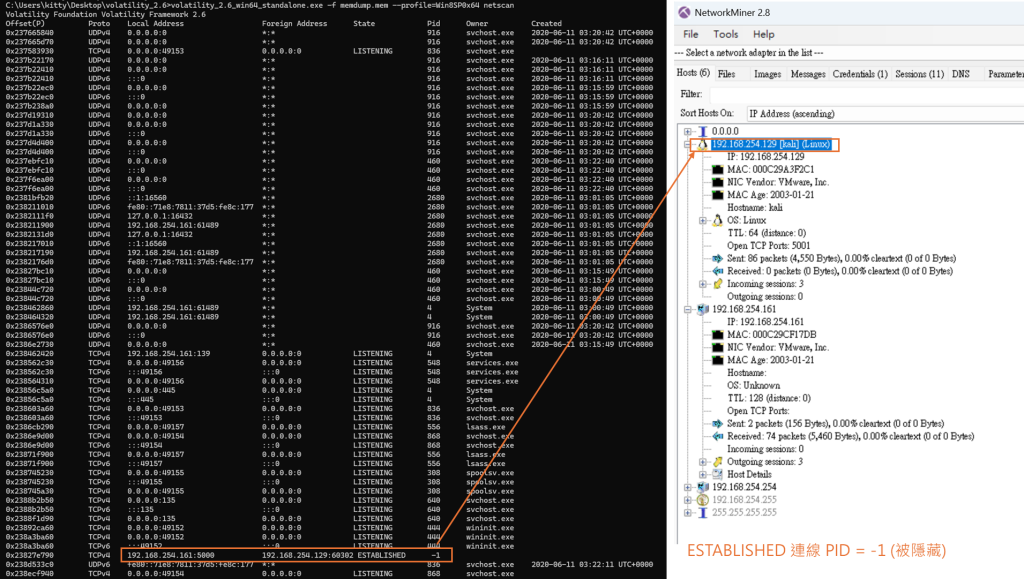
Task: Select the Hostname: kali row
Action: tap(755, 208)
